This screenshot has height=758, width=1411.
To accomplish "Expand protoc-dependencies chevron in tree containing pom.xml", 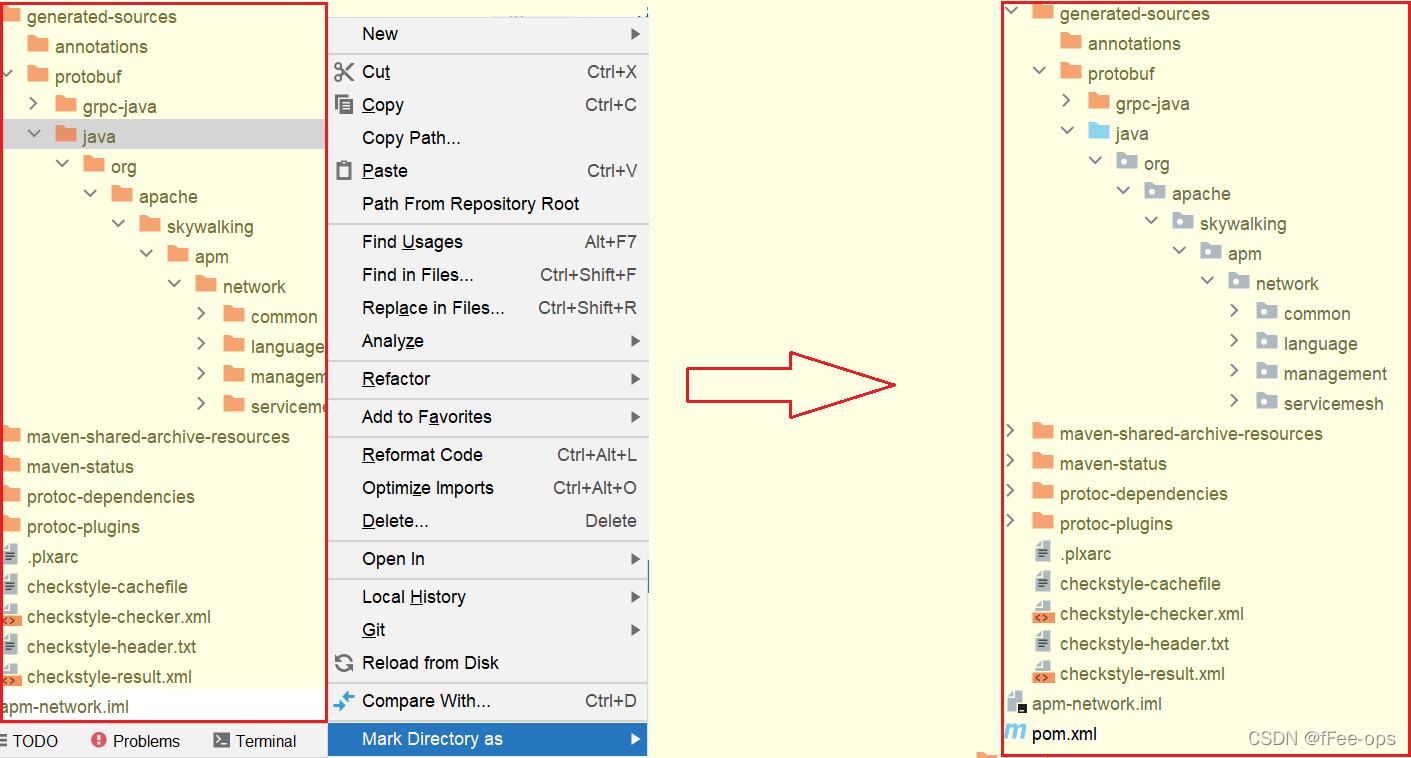I will [x=1011, y=491].
